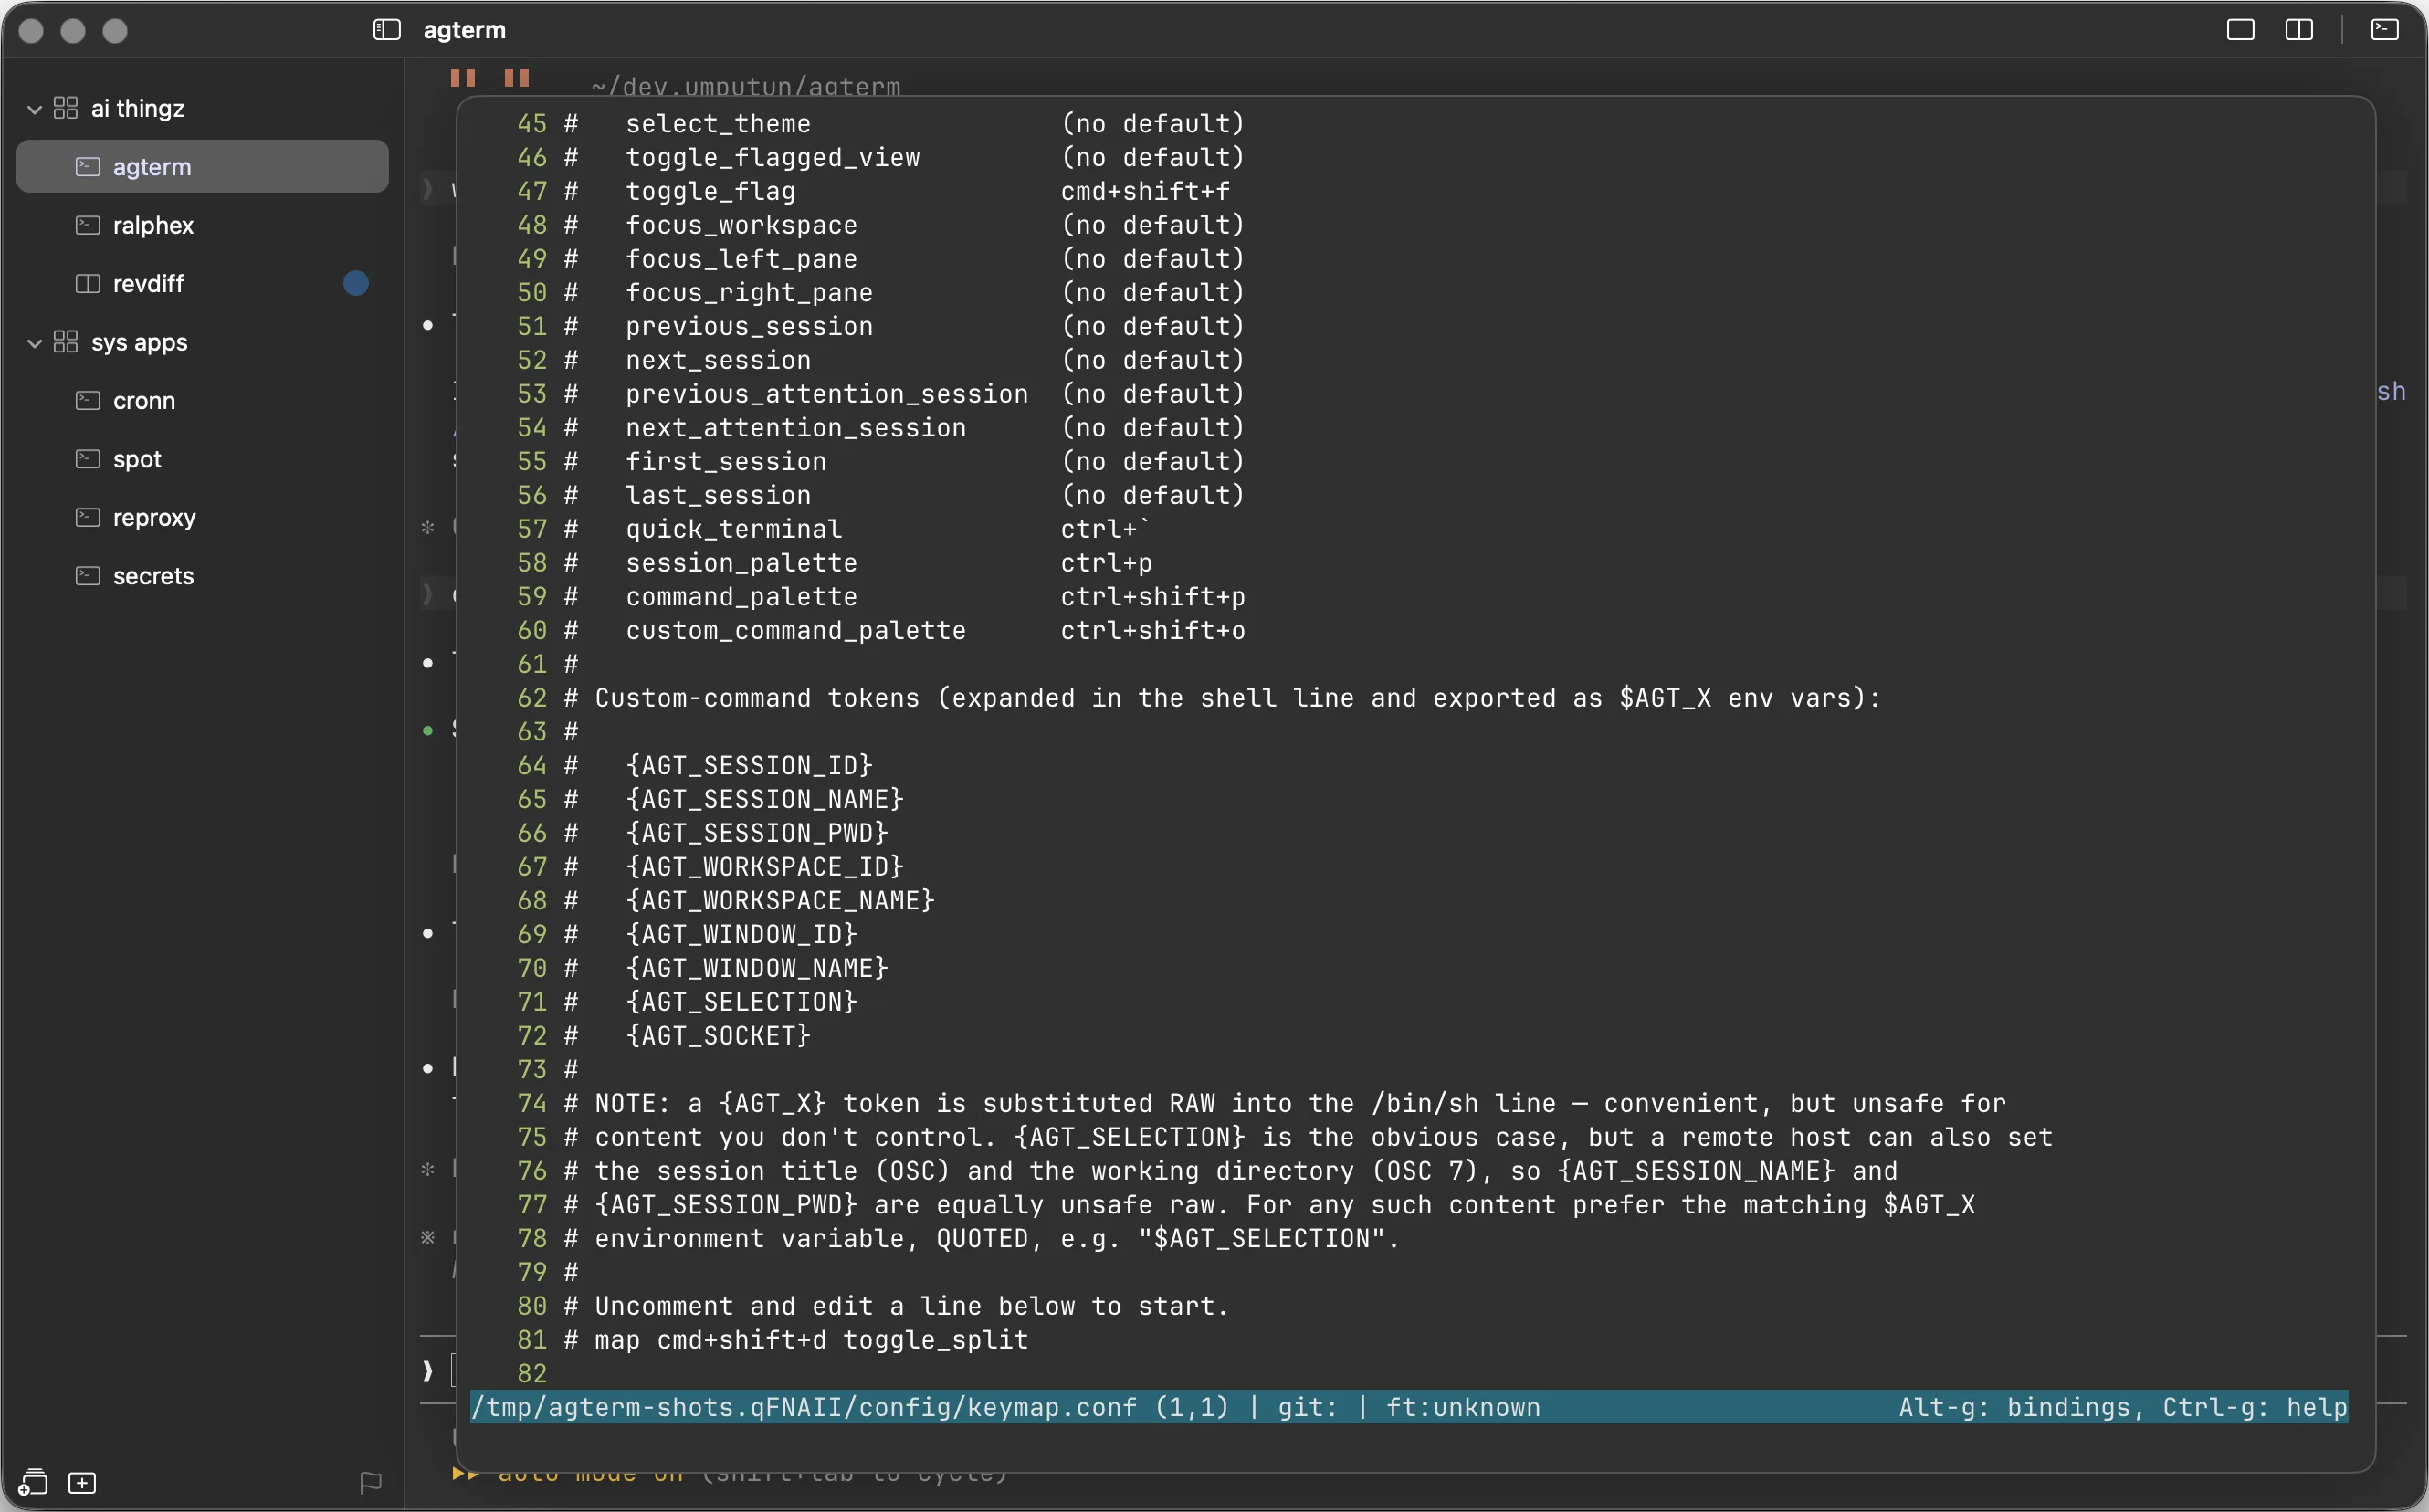
Task: Click the keymap.conf file path in status bar
Action: [804, 1407]
